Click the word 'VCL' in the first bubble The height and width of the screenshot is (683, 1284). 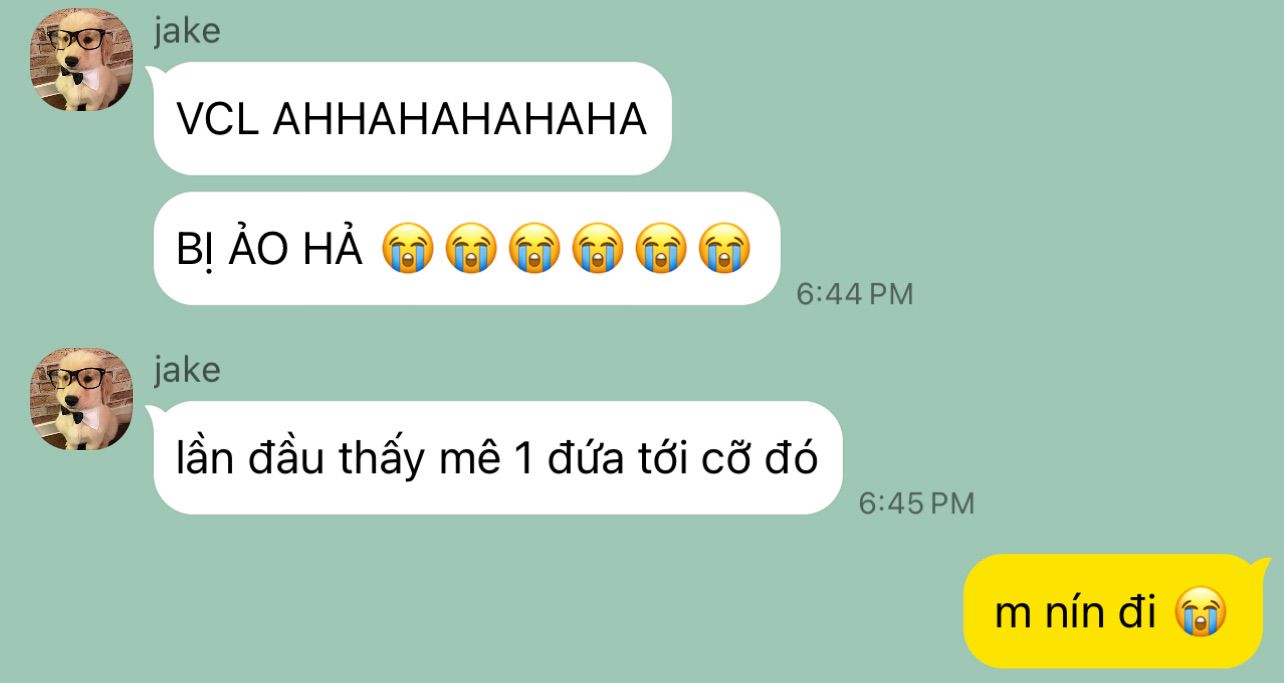click(218, 120)
